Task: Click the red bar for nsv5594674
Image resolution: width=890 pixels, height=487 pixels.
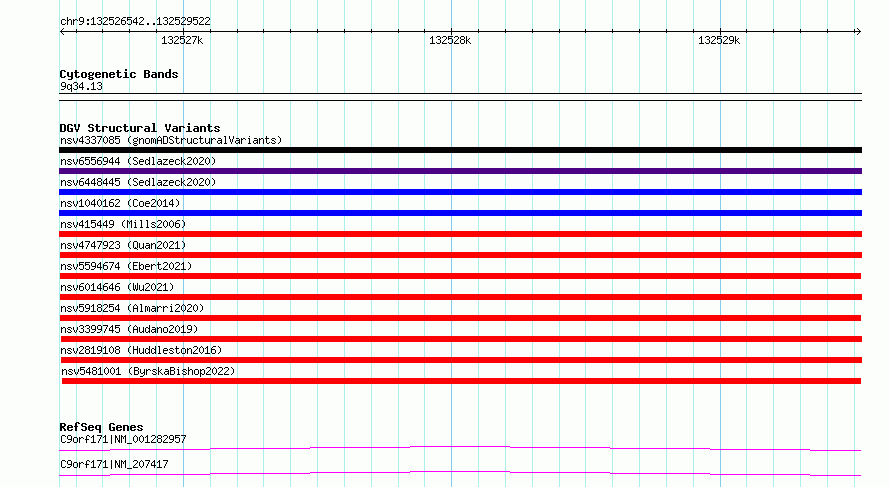Action: tap(460, 276)
